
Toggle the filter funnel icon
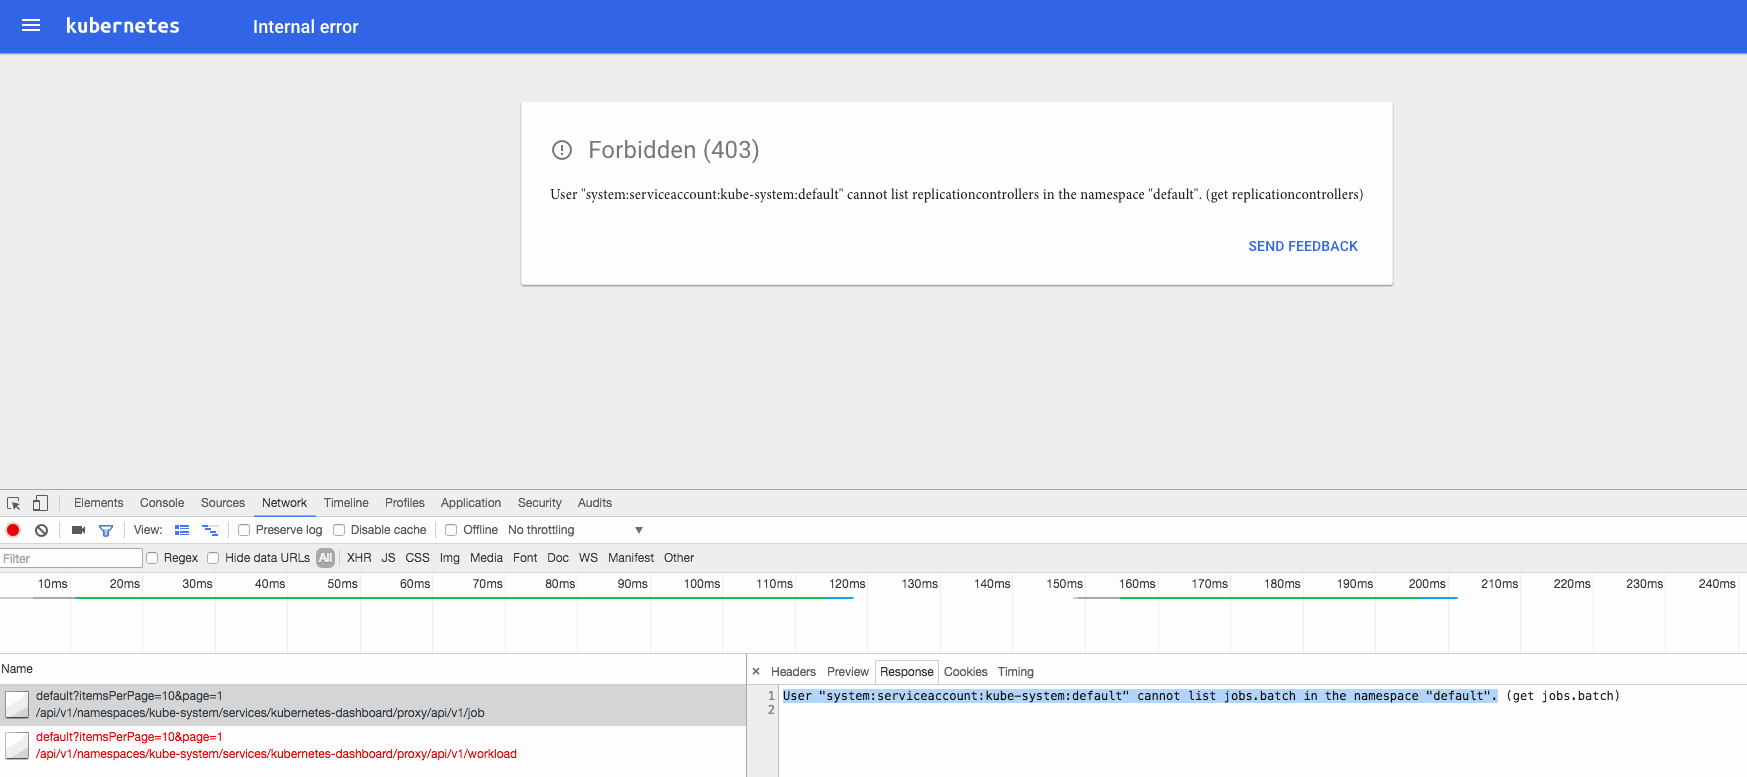click(x=106, y=530)
